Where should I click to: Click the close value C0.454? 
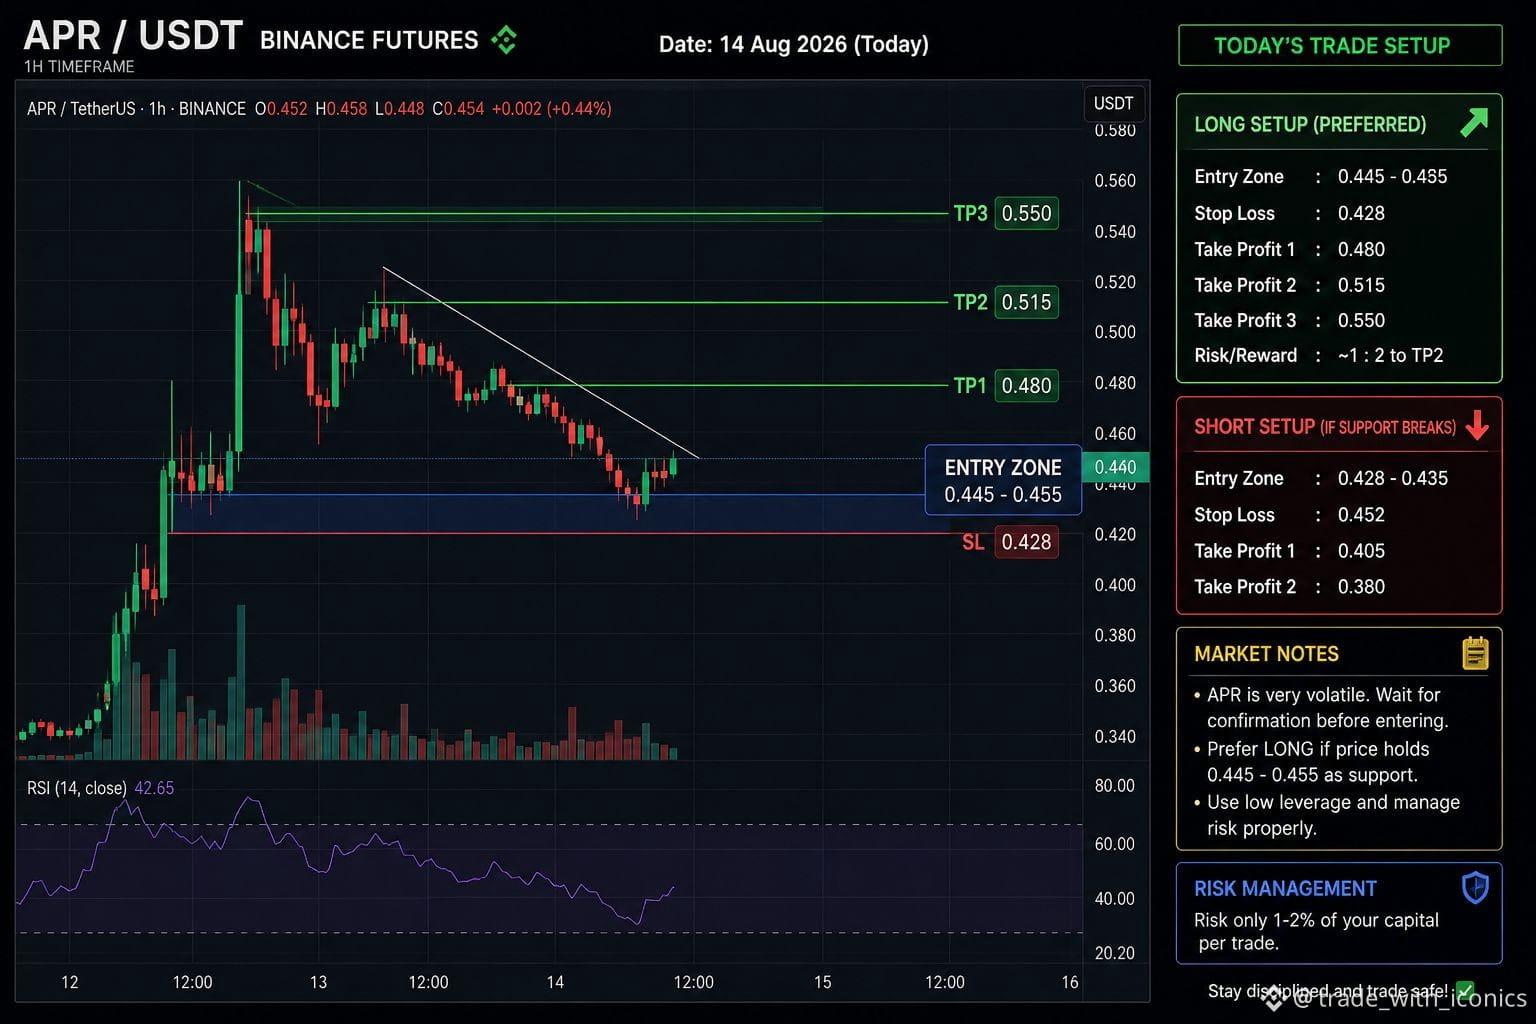tap(458, 108)
